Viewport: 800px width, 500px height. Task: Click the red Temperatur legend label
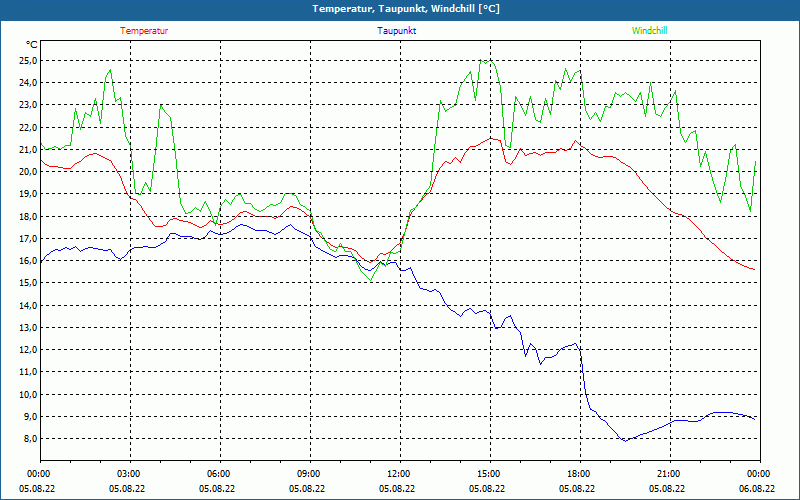[144, 31]
